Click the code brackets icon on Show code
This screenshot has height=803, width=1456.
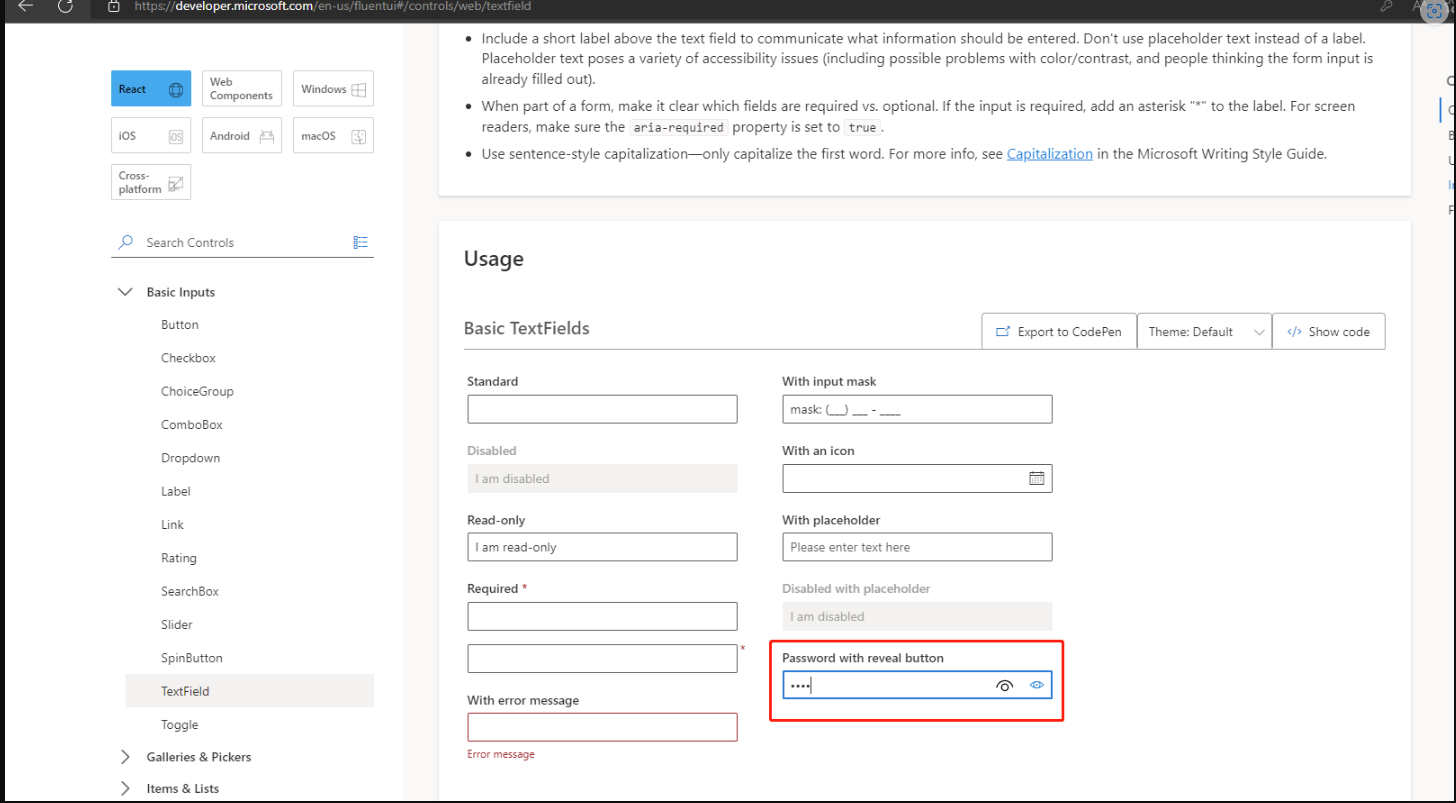(x=1296, y=330)
